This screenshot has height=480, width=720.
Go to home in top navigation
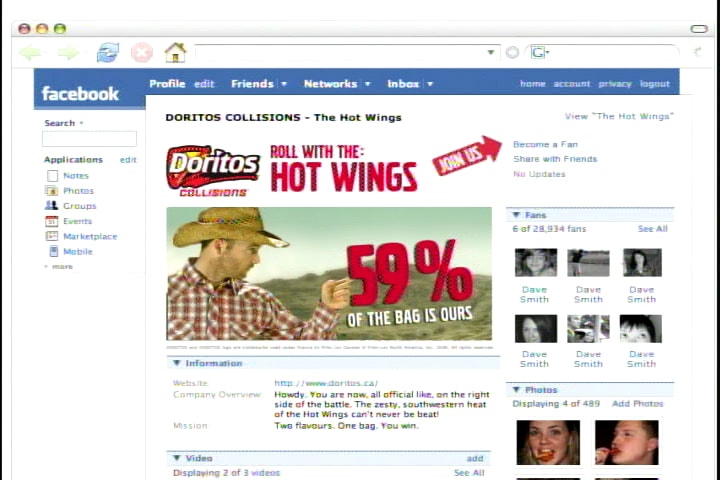(533, 84)
